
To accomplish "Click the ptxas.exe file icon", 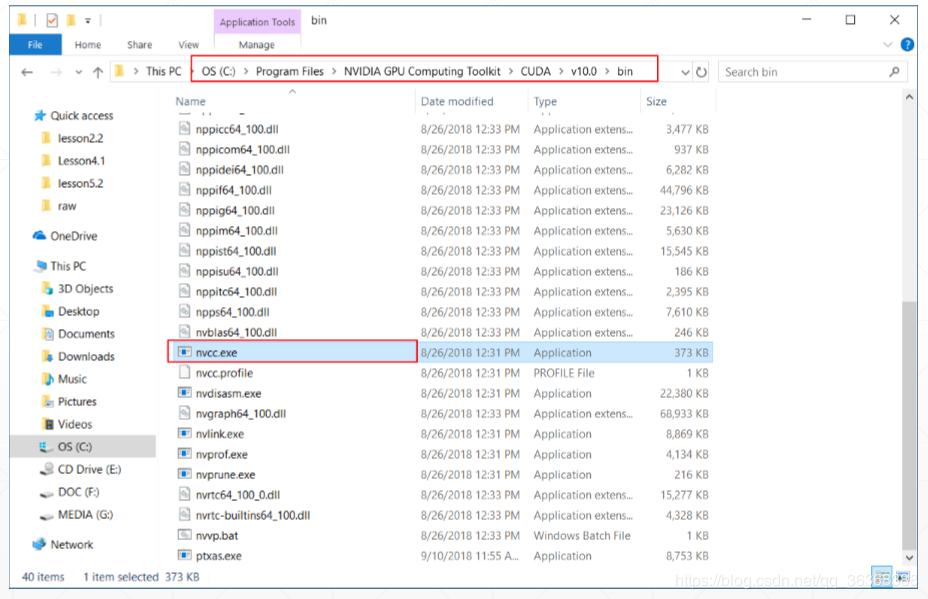I will (185, 556).
